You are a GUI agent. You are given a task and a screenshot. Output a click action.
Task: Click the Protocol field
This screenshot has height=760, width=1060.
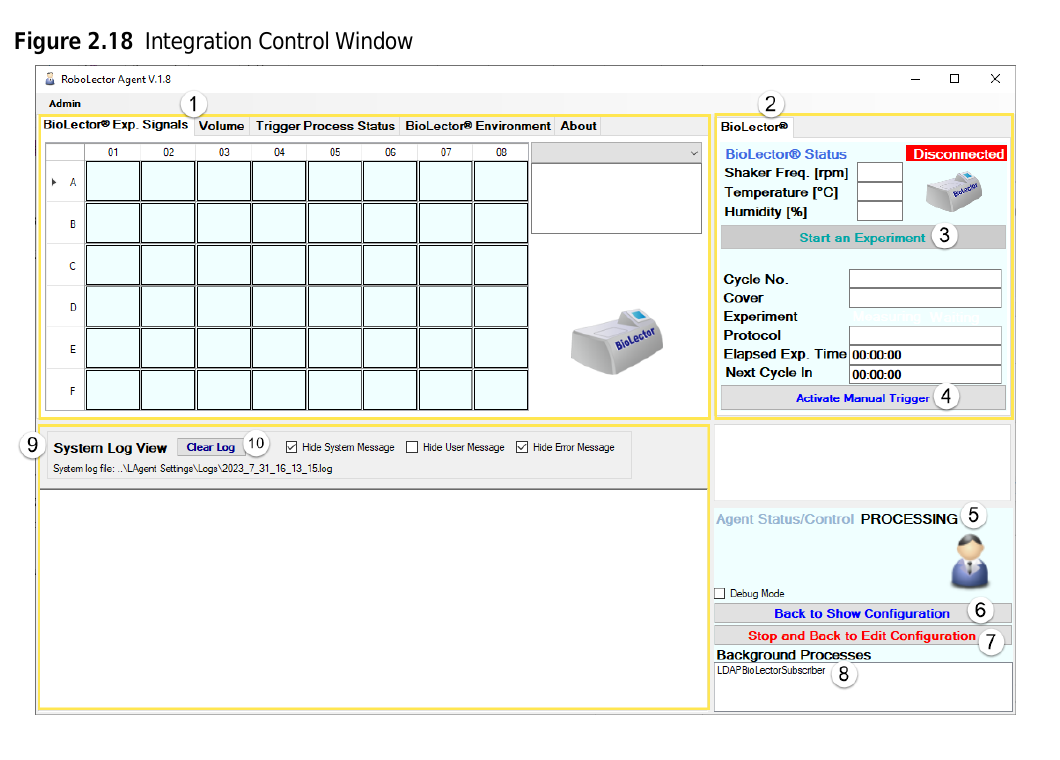[925, 335]
